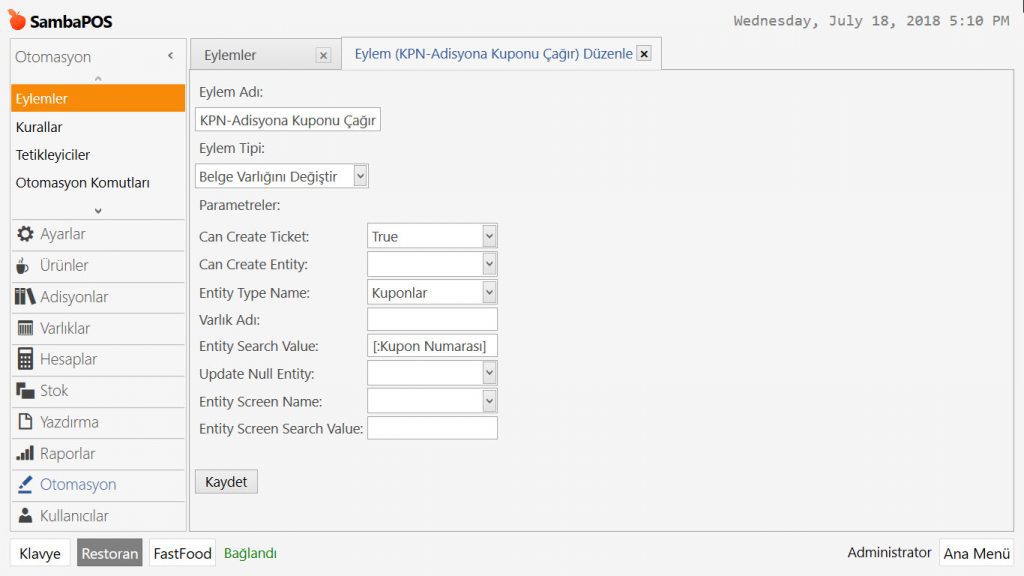Close the KPN-Adisyona Kuponu Çağır edit tab

[644, 54]
